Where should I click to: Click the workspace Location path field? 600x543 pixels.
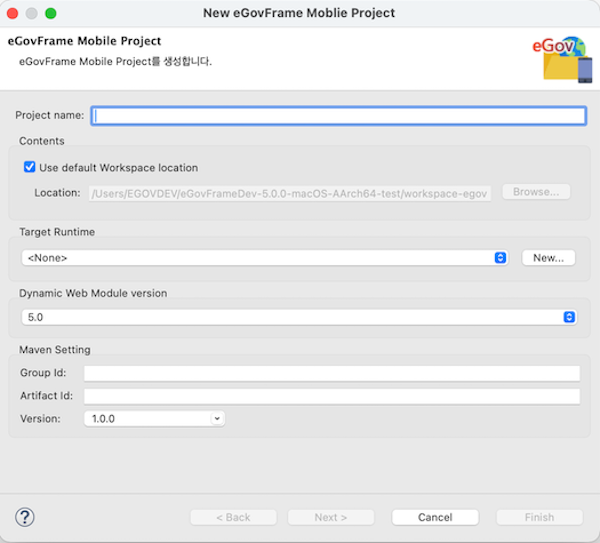(290, 193)
